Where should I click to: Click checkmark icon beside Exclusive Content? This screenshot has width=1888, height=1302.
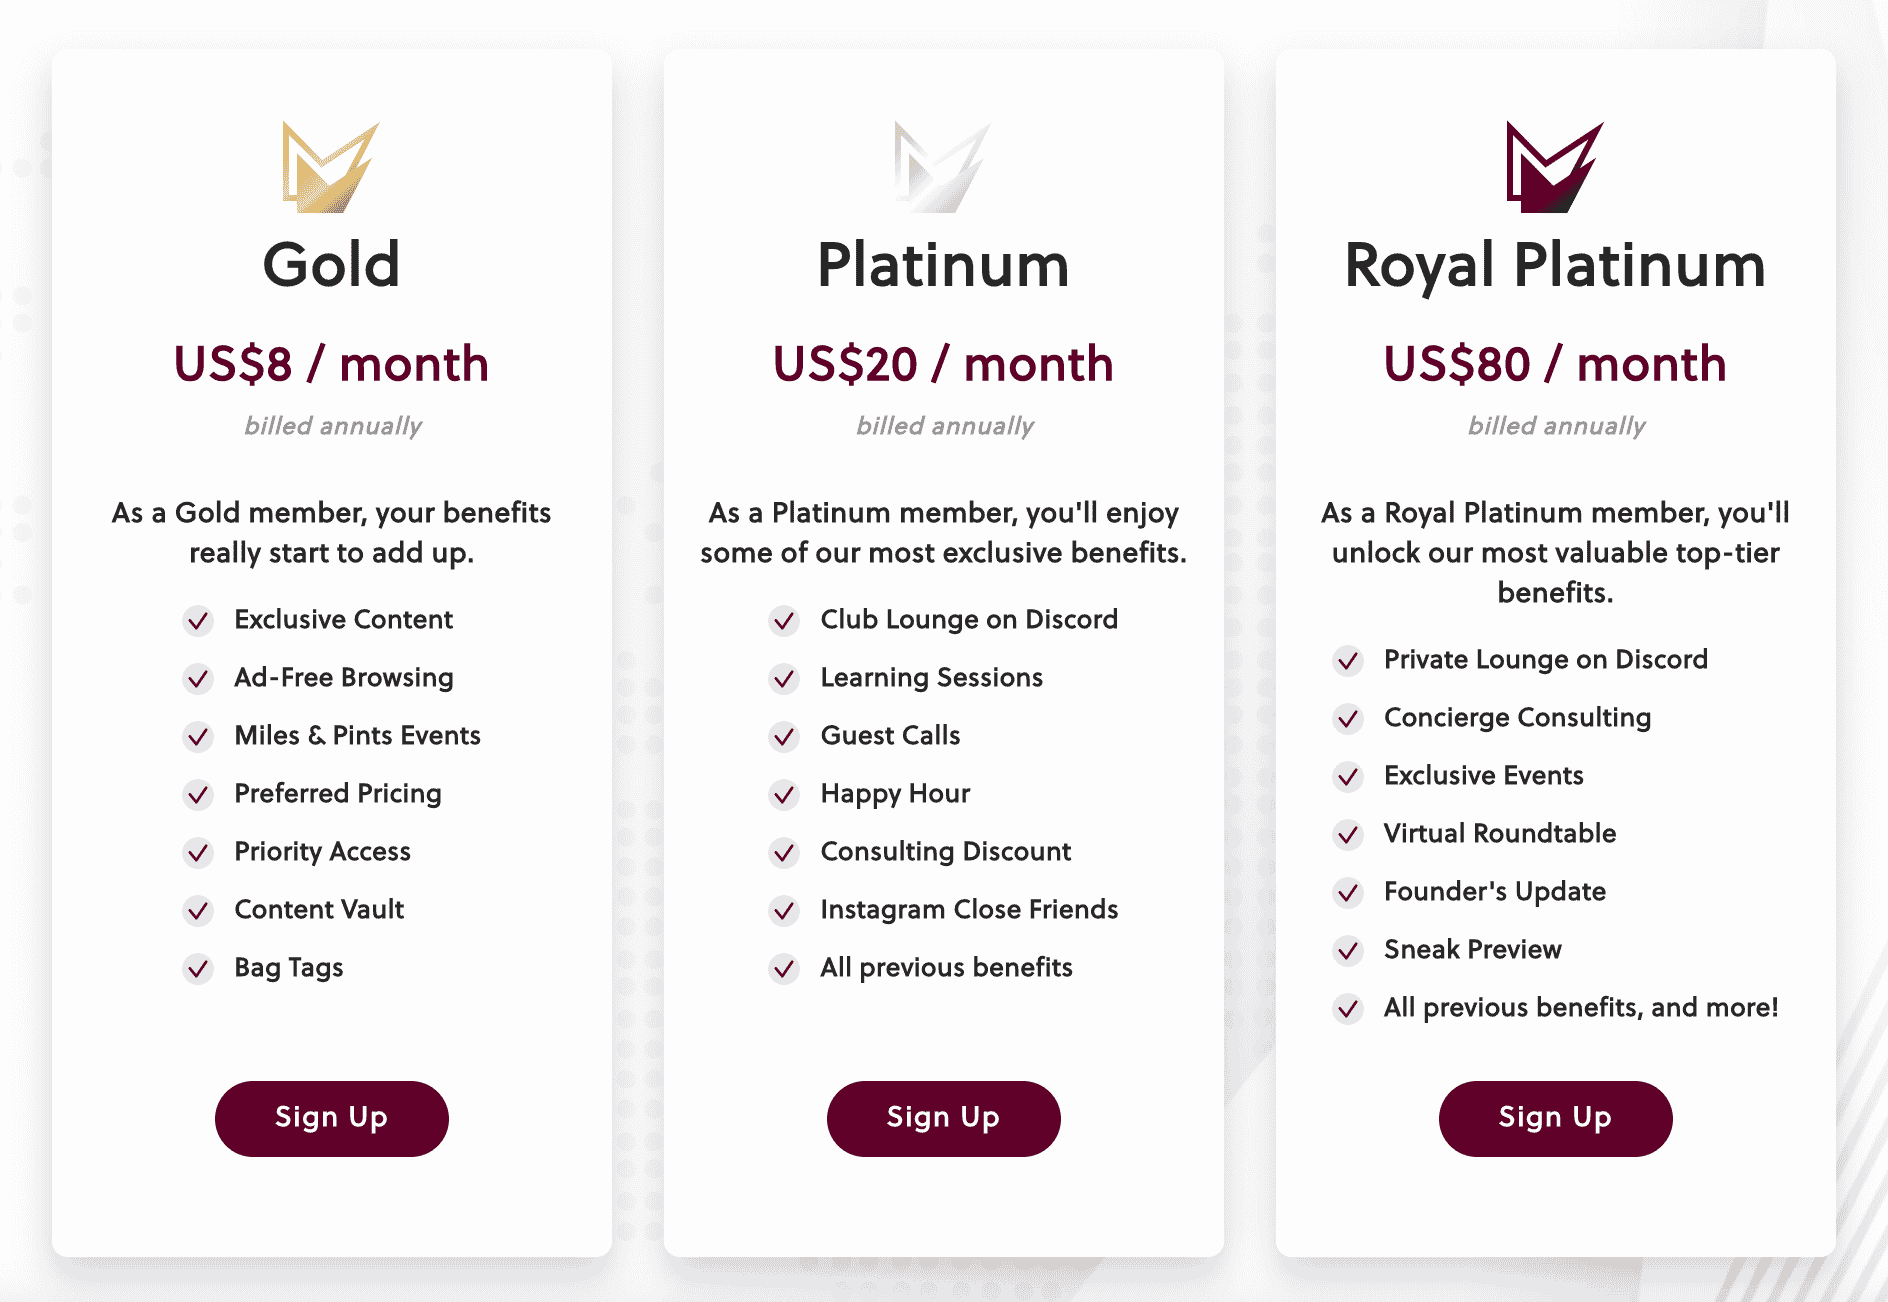click(x=199, y=621)
